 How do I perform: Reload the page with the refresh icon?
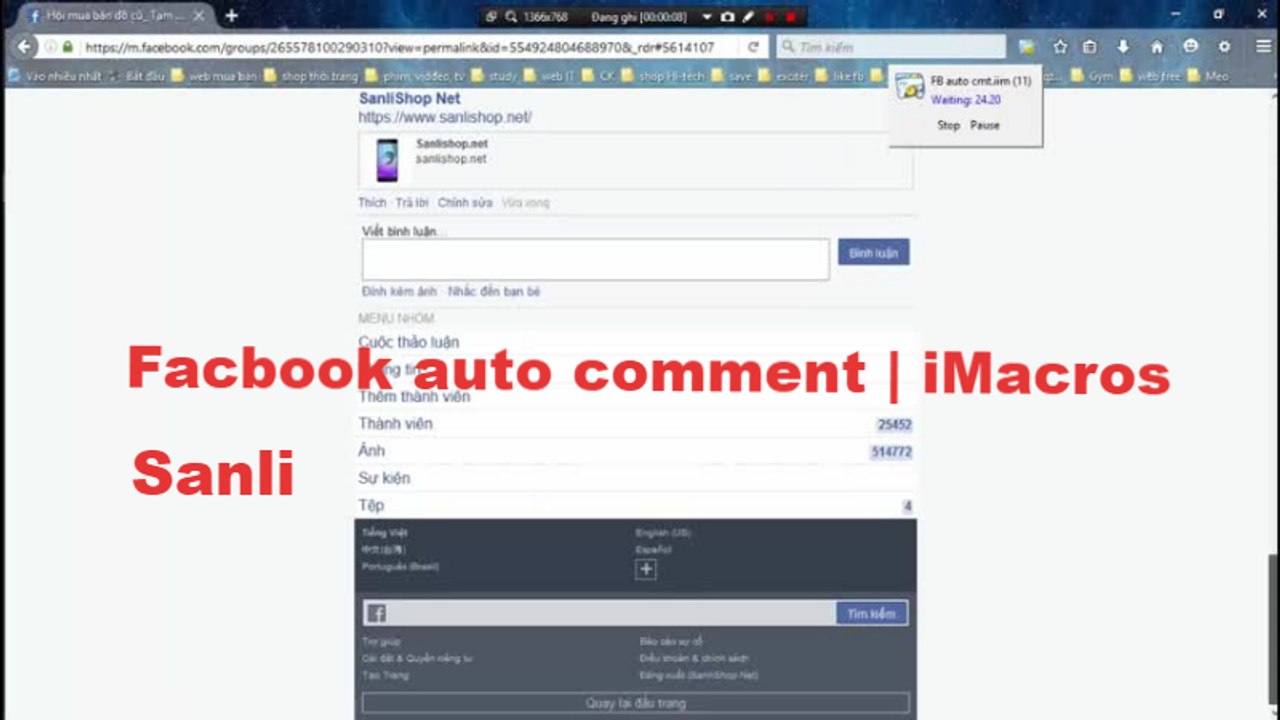tap(754, 47)
